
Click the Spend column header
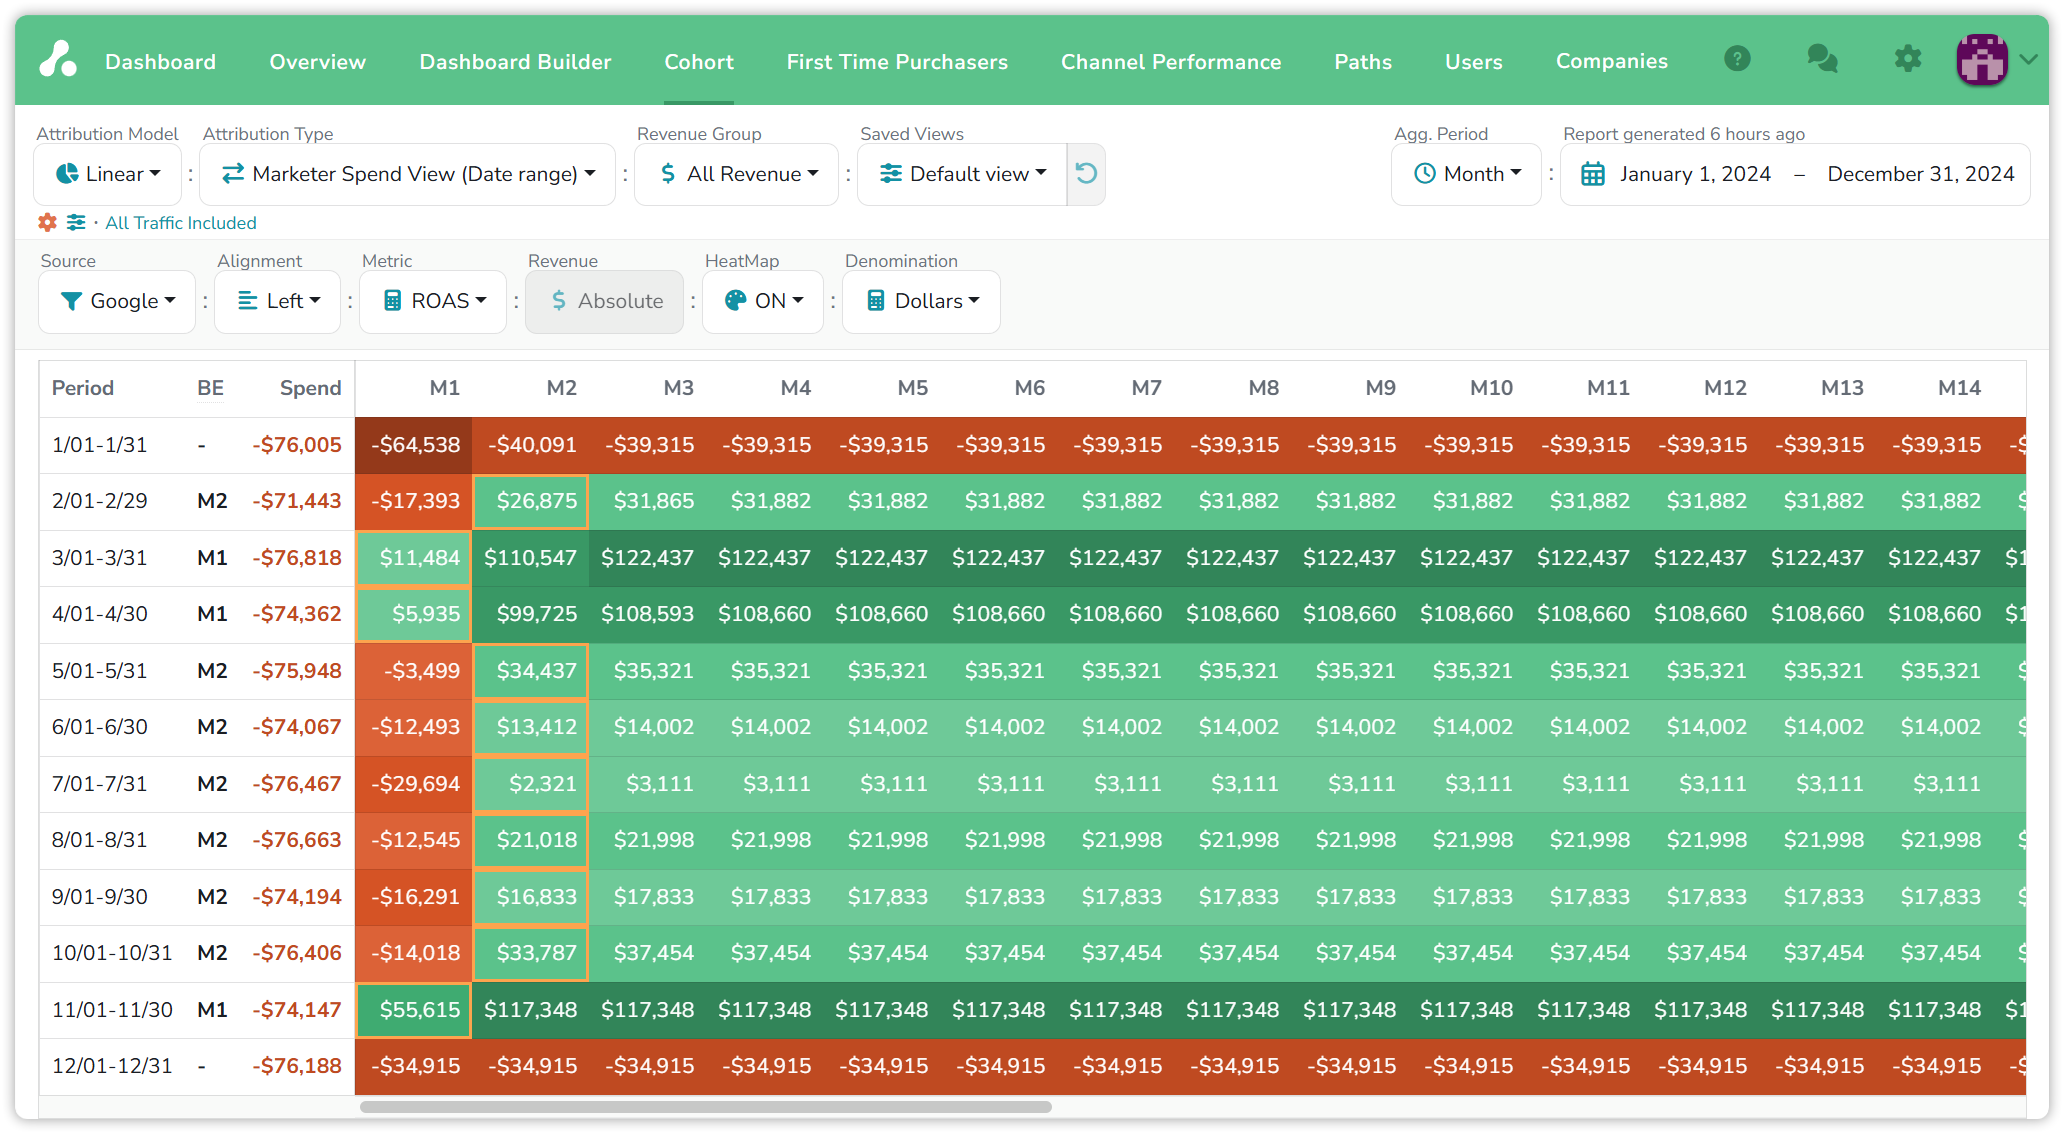[x=310, y=388]
